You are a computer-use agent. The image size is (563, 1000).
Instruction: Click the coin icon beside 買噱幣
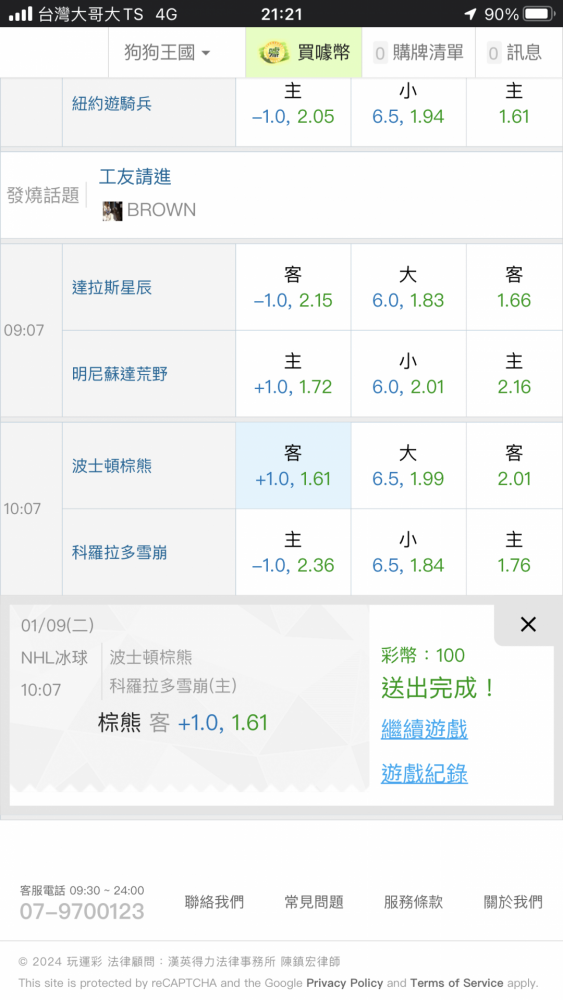274,53
